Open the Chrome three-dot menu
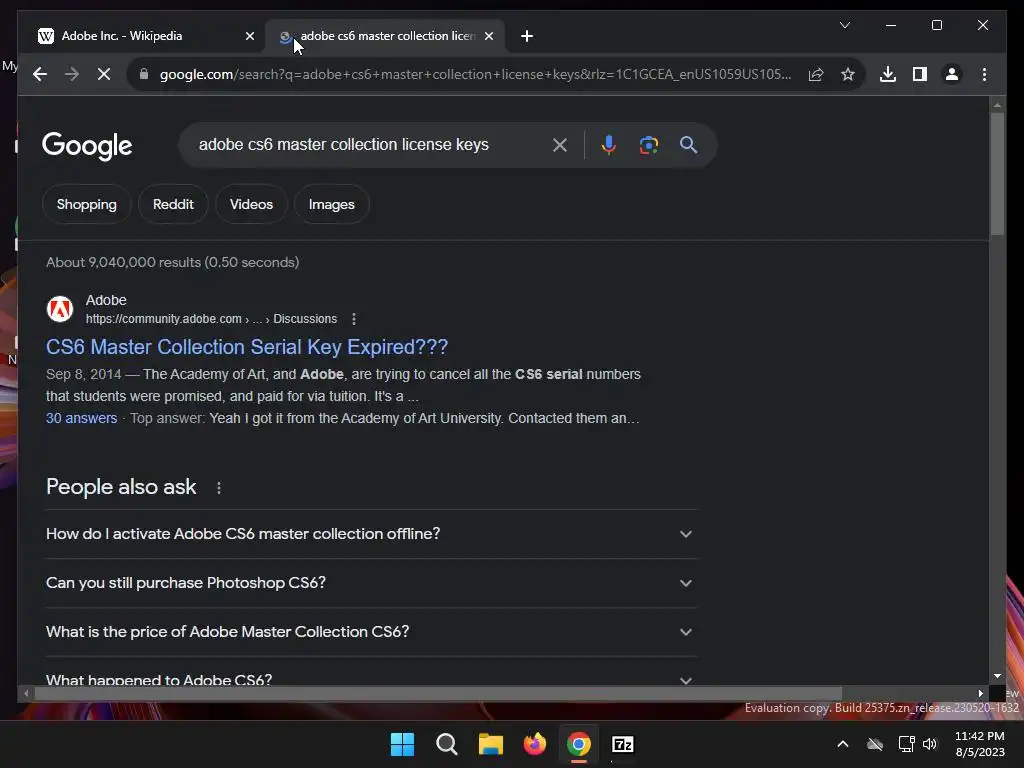1024x768 pixels. pyautogui.click(x=984, y=74)
